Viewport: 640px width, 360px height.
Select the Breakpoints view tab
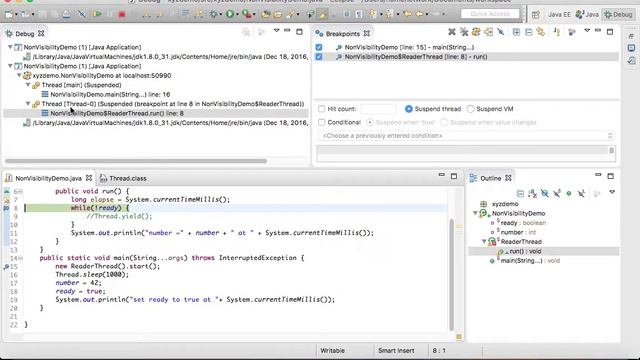tap(342, 33)
